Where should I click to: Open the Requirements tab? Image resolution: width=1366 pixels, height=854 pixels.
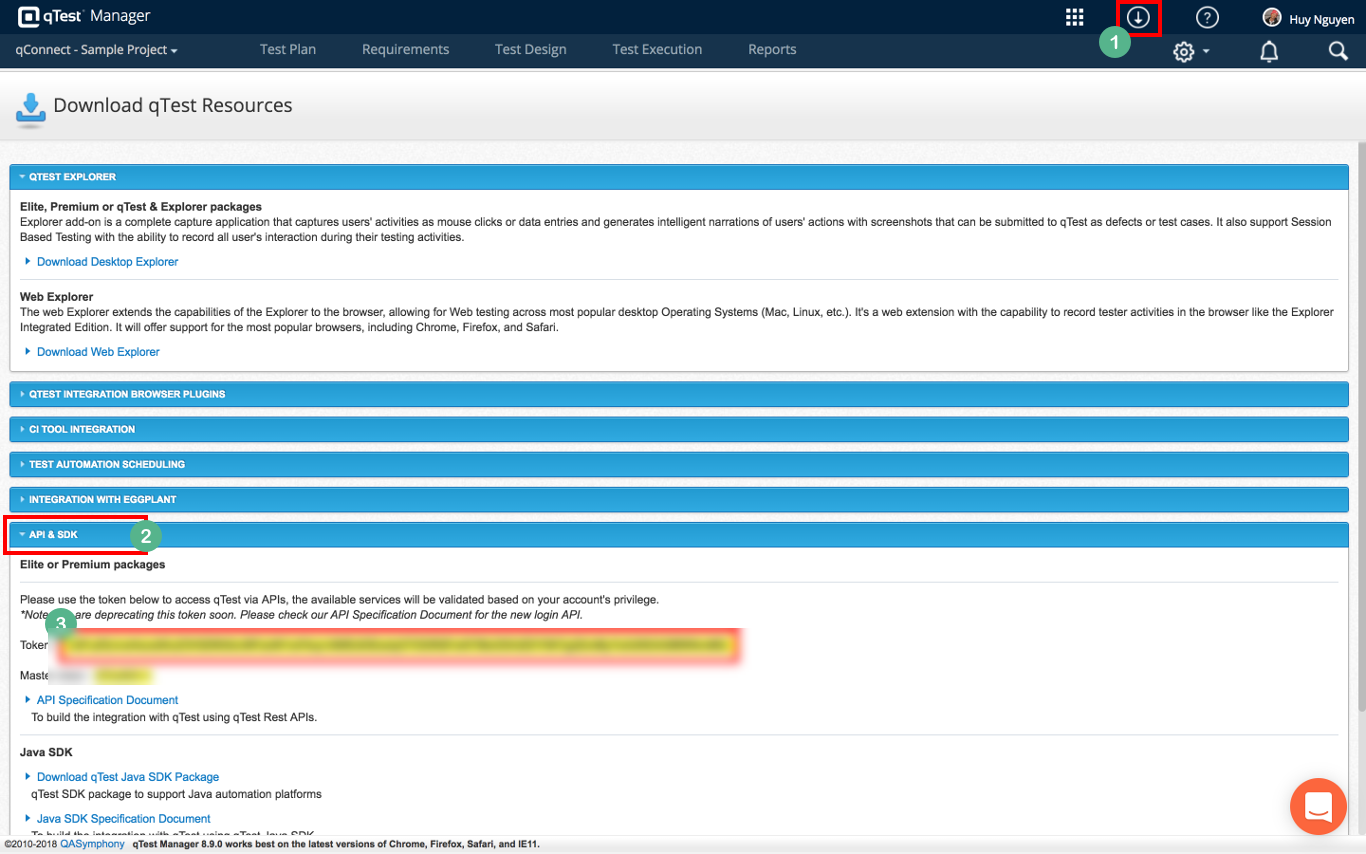coord(405,49)
